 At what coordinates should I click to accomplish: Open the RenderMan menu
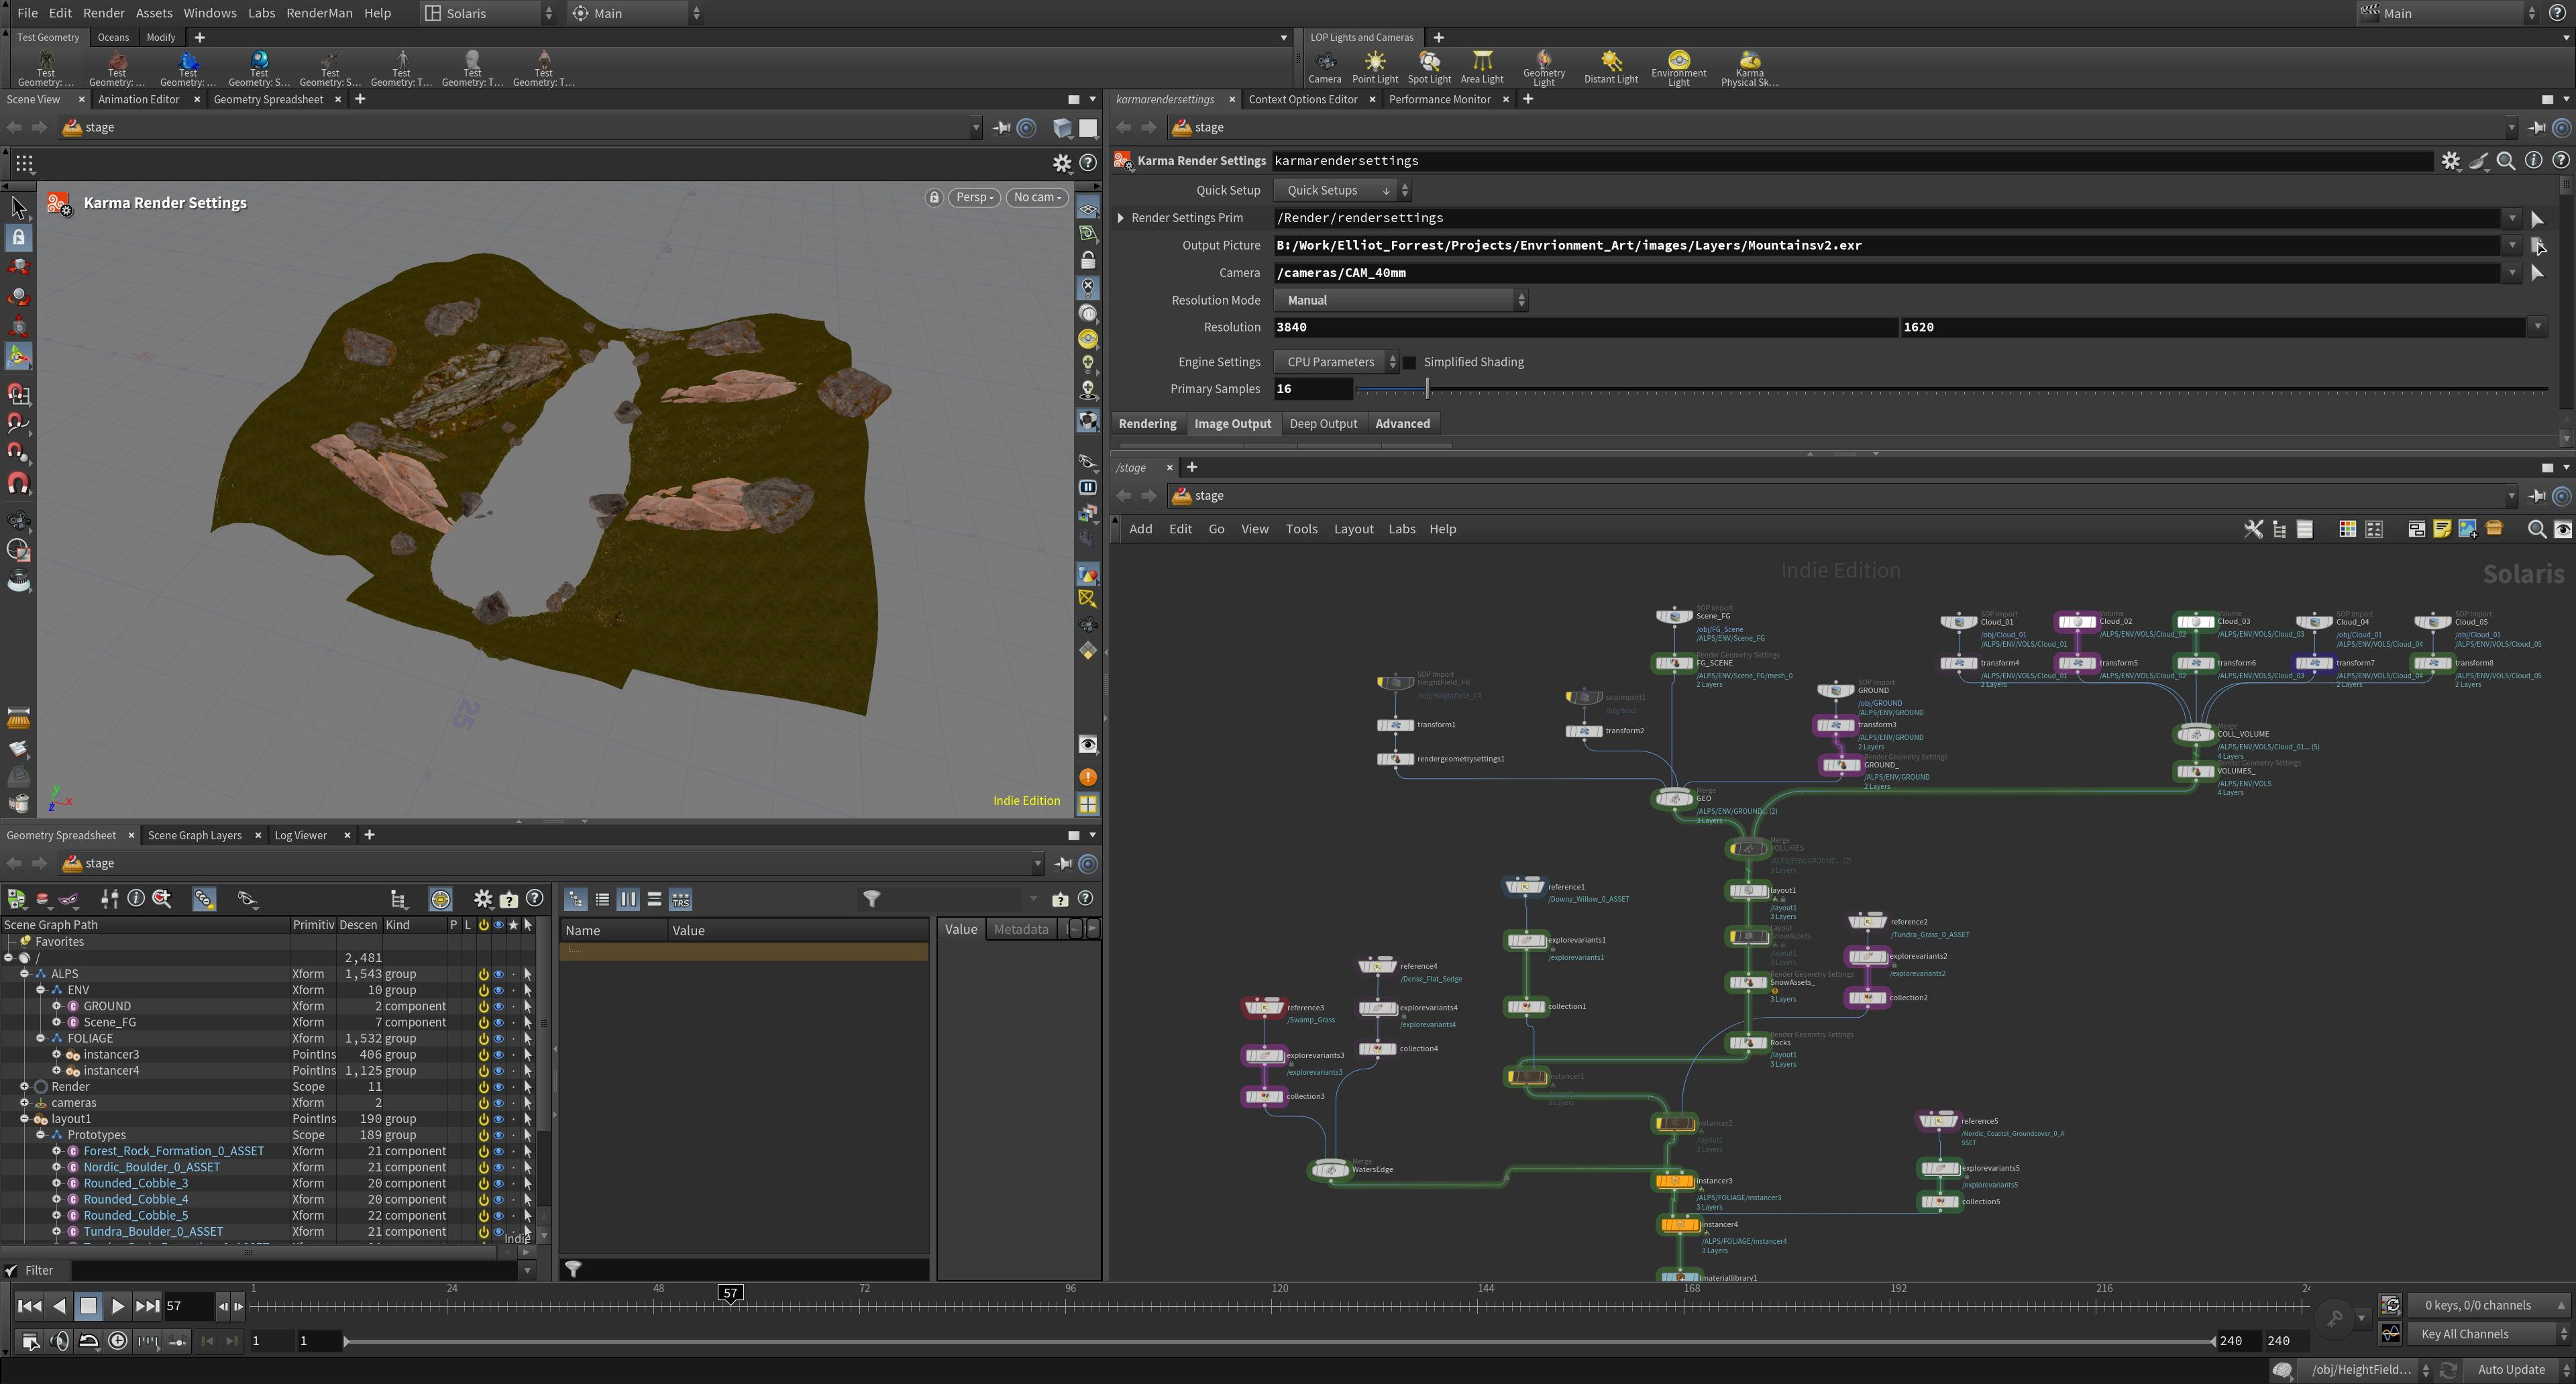click(318, 13)
